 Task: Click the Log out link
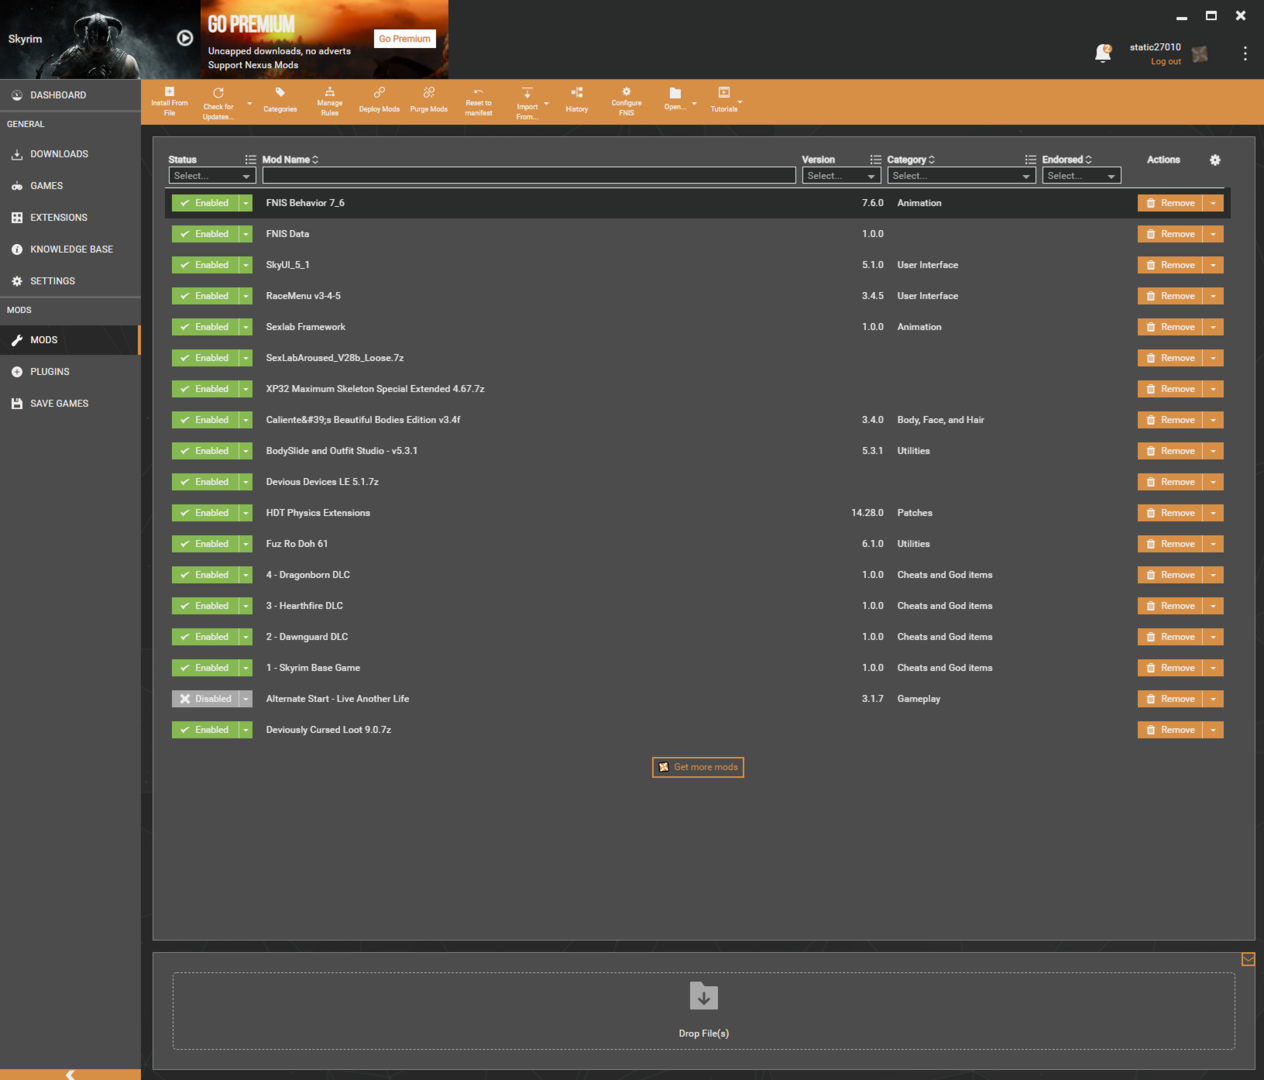(1165, 62)
